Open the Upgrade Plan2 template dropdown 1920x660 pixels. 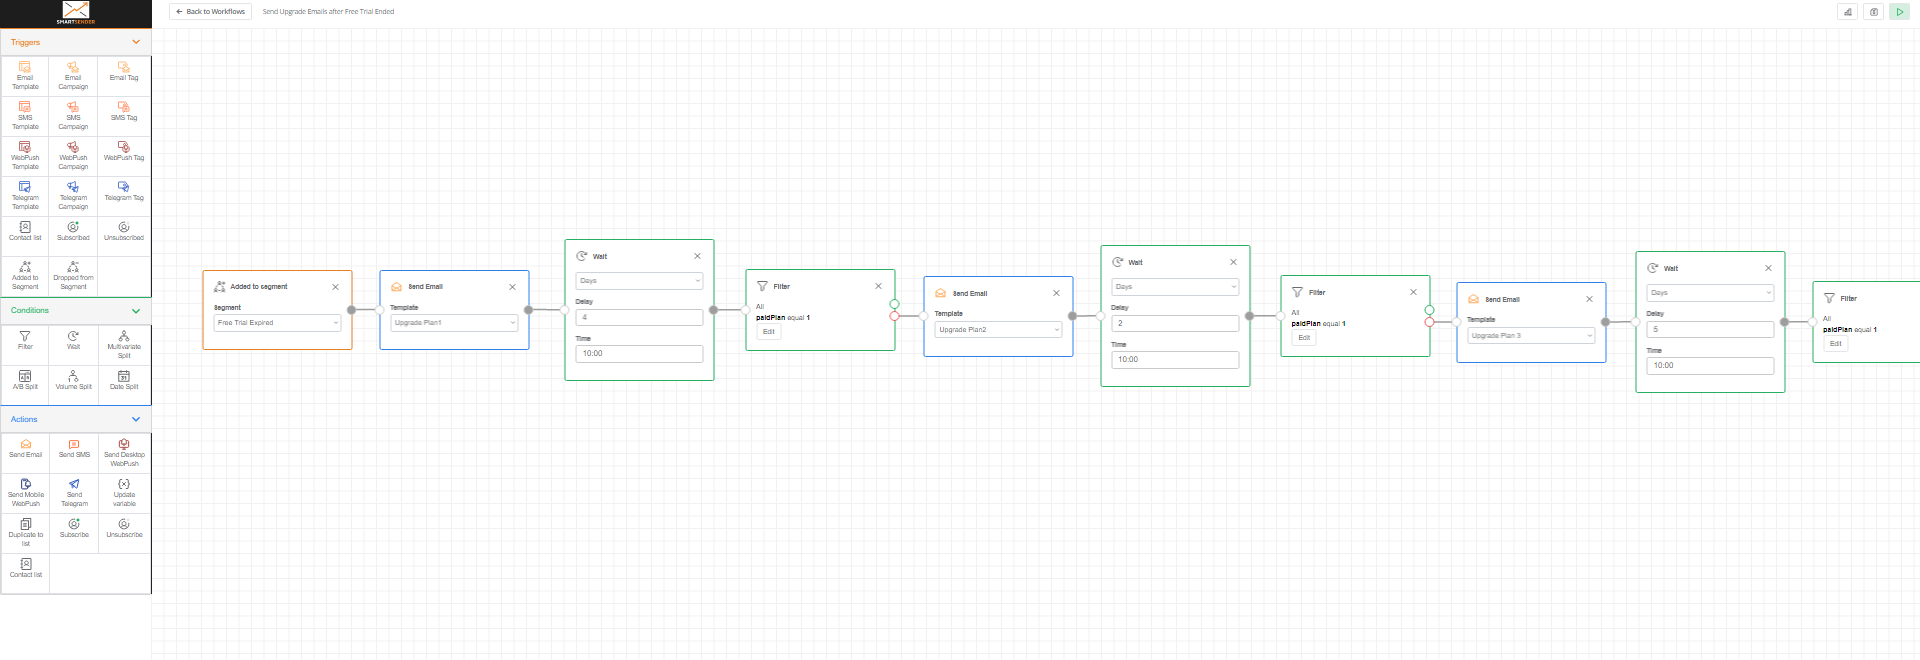pyautogui.click(x=998, y=330)
